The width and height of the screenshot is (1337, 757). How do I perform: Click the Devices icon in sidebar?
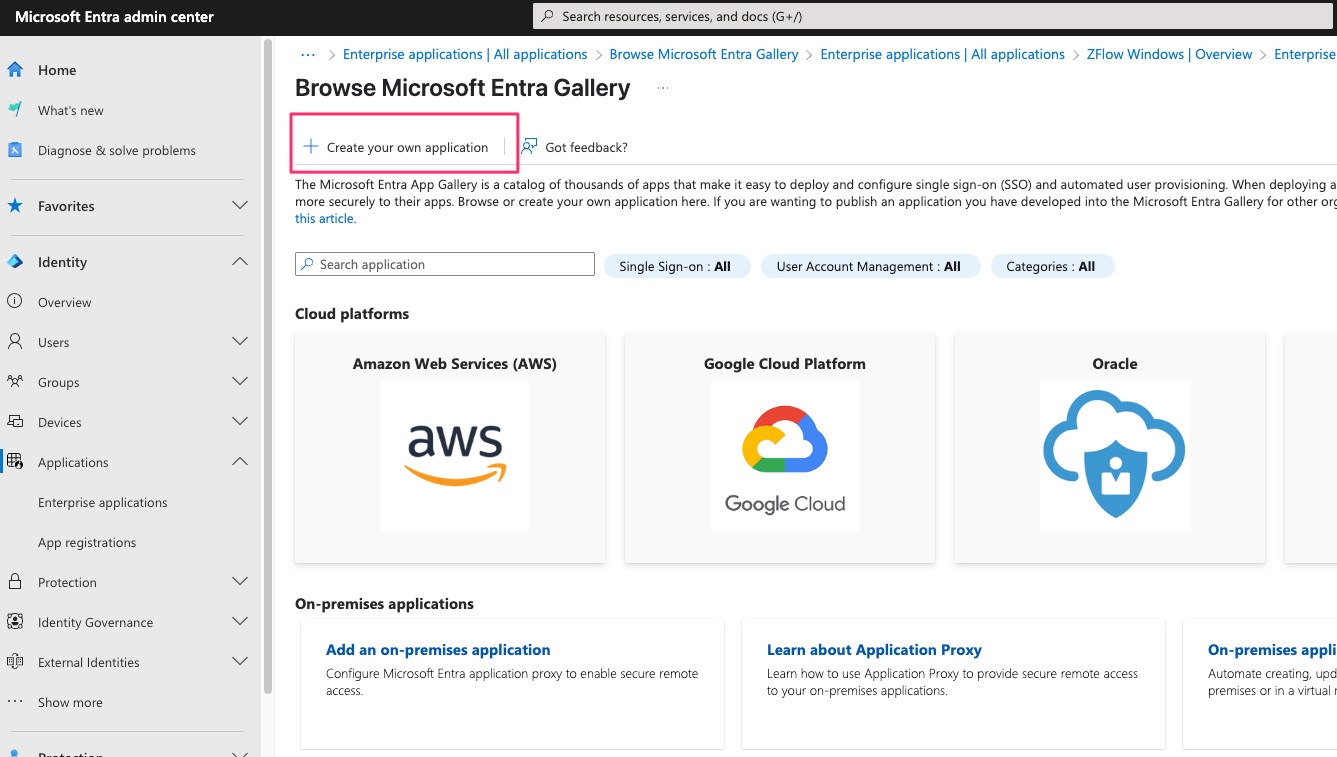[15, 422]
